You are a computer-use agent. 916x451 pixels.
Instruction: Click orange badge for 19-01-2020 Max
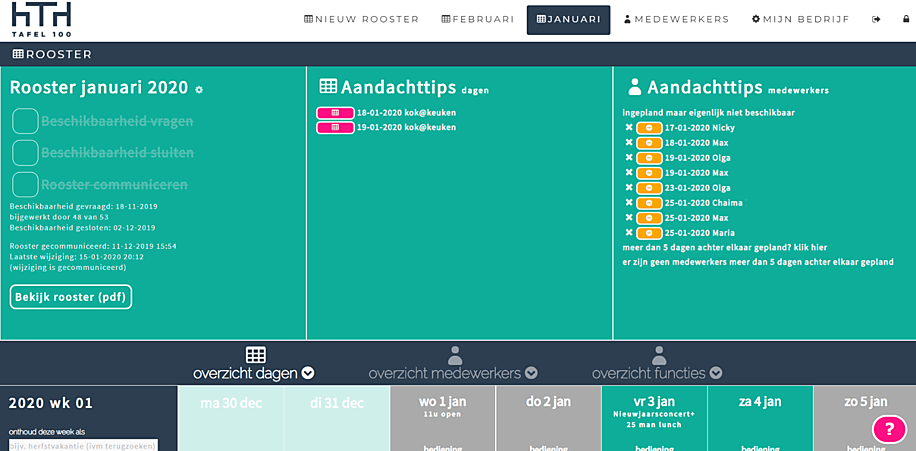click(x=649, y=173)
